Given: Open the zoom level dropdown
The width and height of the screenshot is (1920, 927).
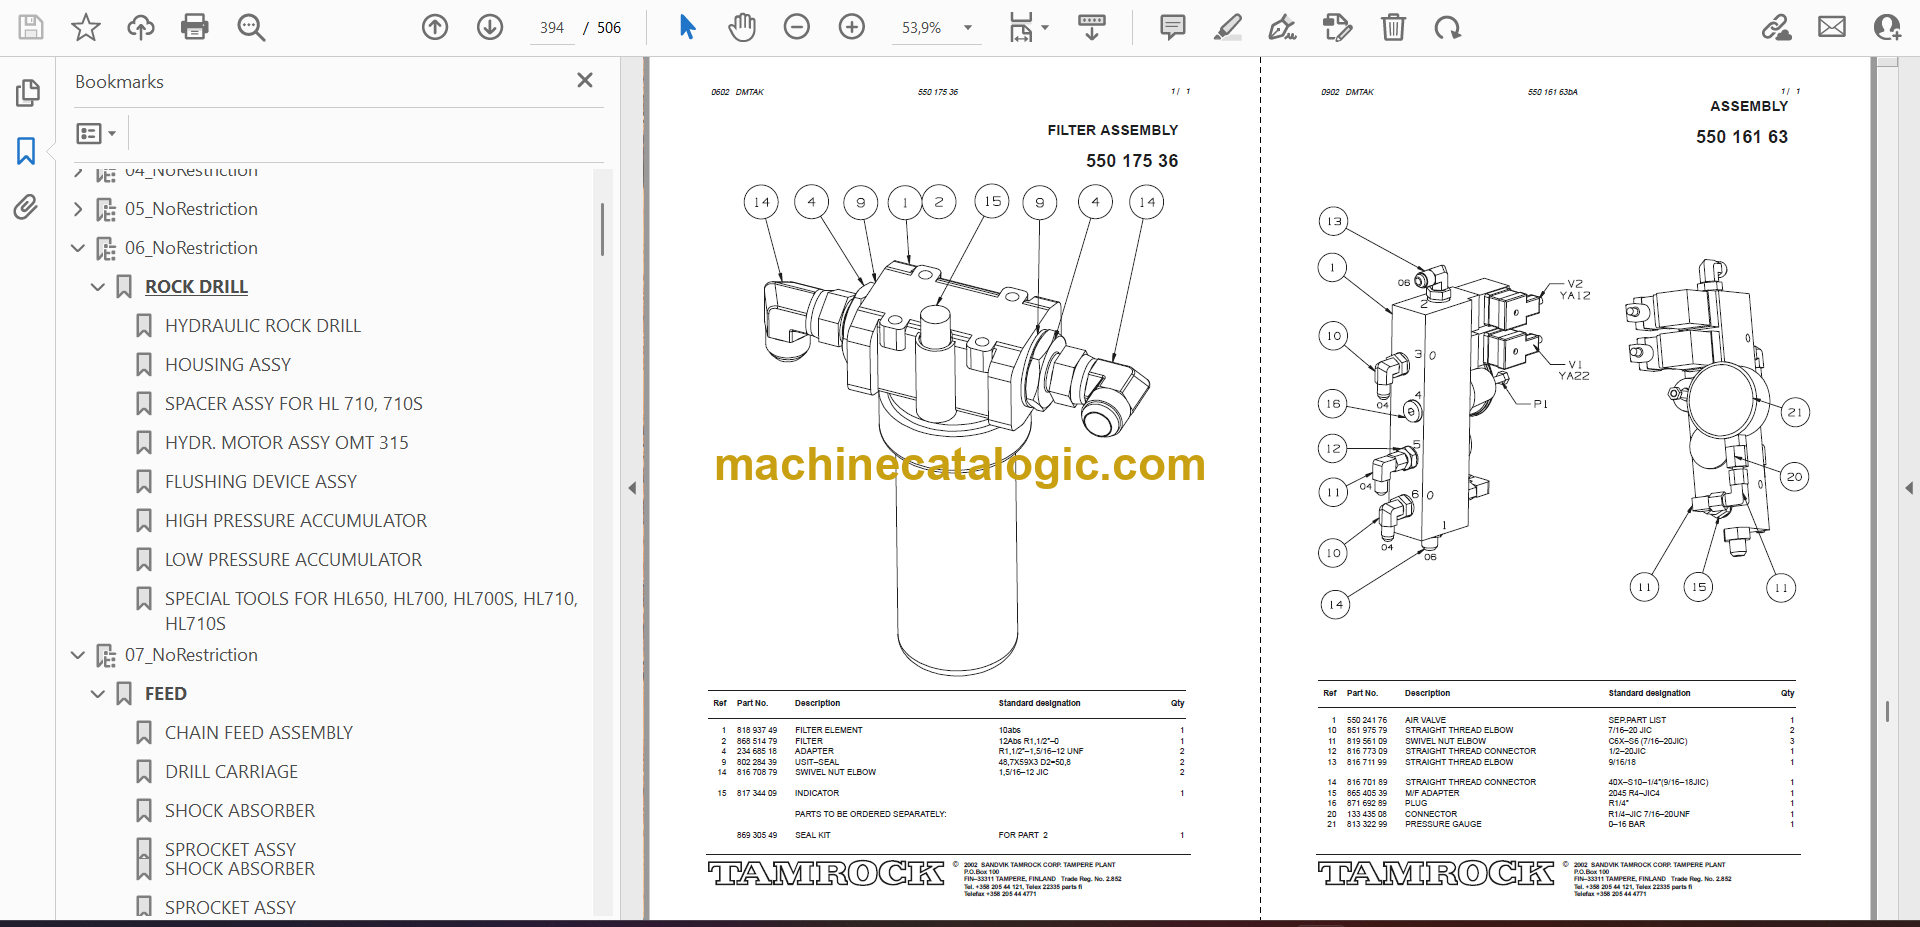Looking at the screenshot, I should 968,28.
